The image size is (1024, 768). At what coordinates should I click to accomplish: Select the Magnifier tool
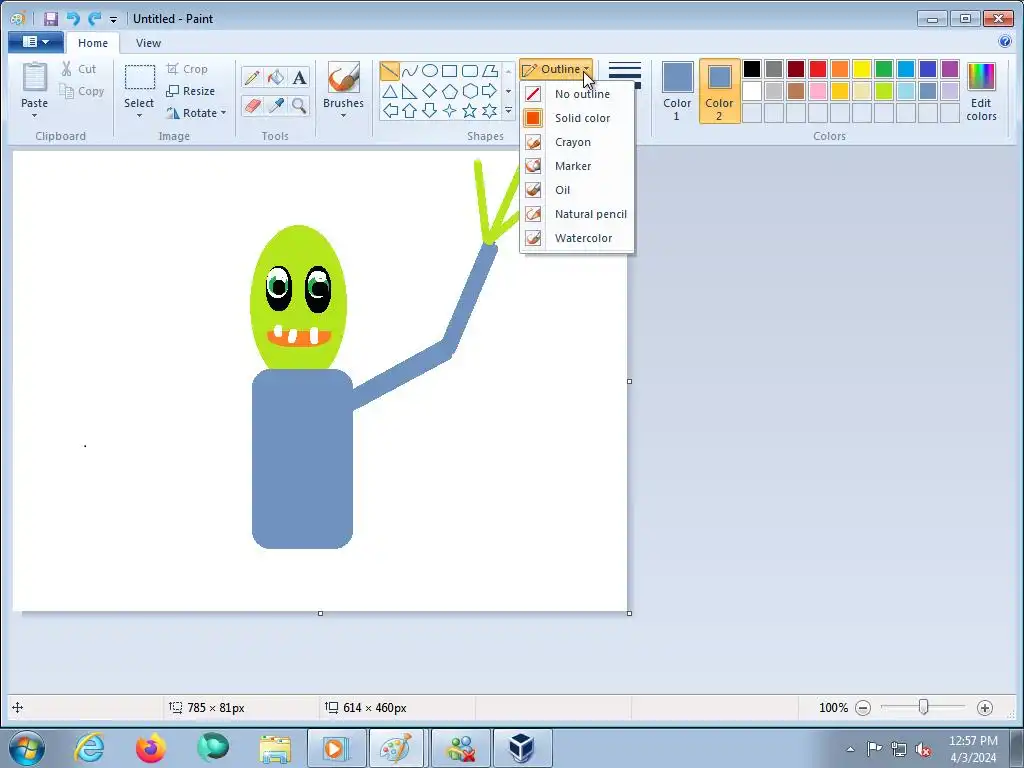coord(299,105)
